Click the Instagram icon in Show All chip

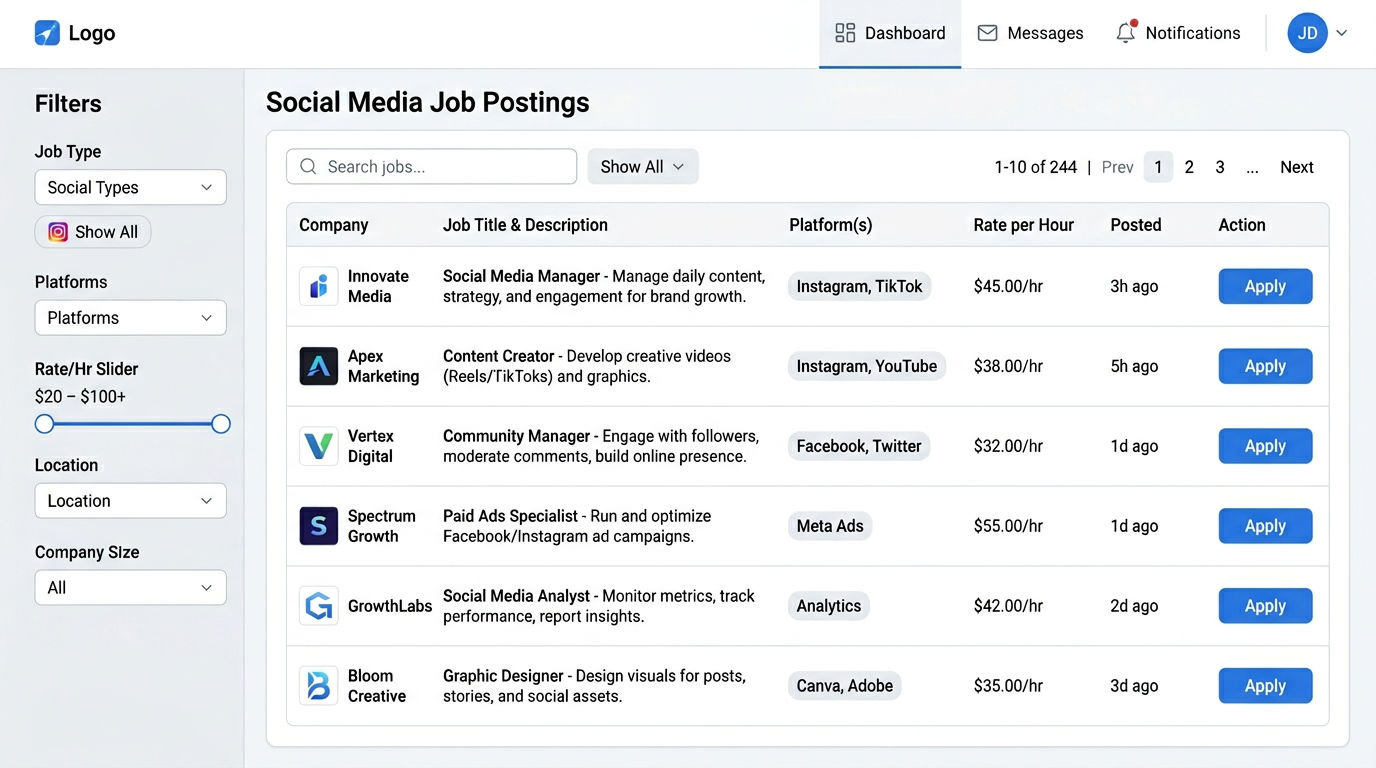tap(58, 232)
